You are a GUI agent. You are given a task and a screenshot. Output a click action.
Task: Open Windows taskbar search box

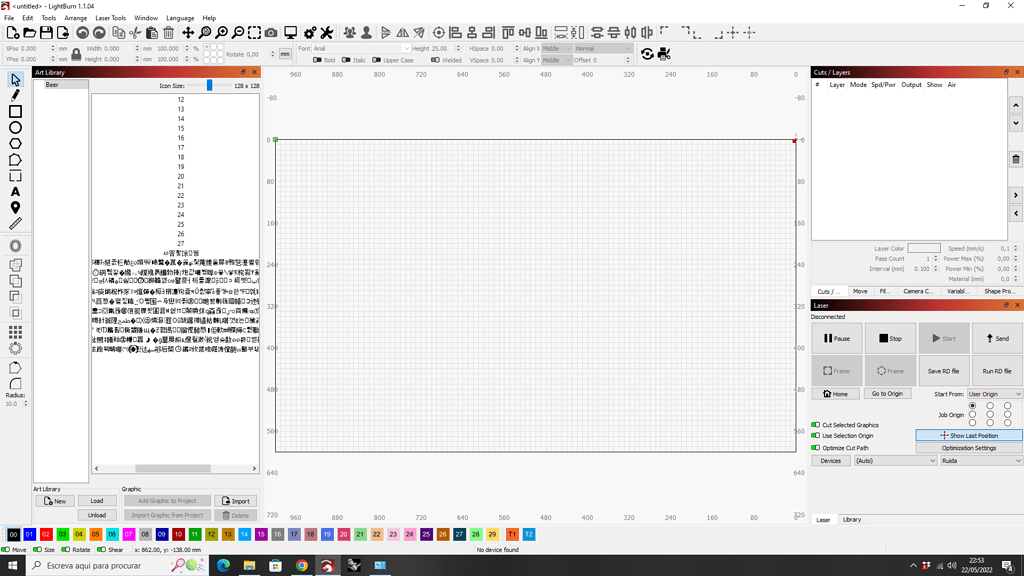pyautogui.click(x=116, y=566)
